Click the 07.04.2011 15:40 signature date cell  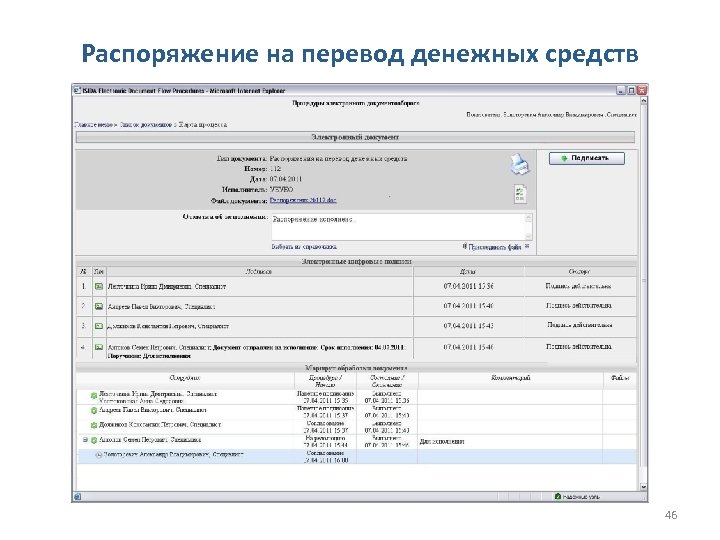(x=468, y=306)
